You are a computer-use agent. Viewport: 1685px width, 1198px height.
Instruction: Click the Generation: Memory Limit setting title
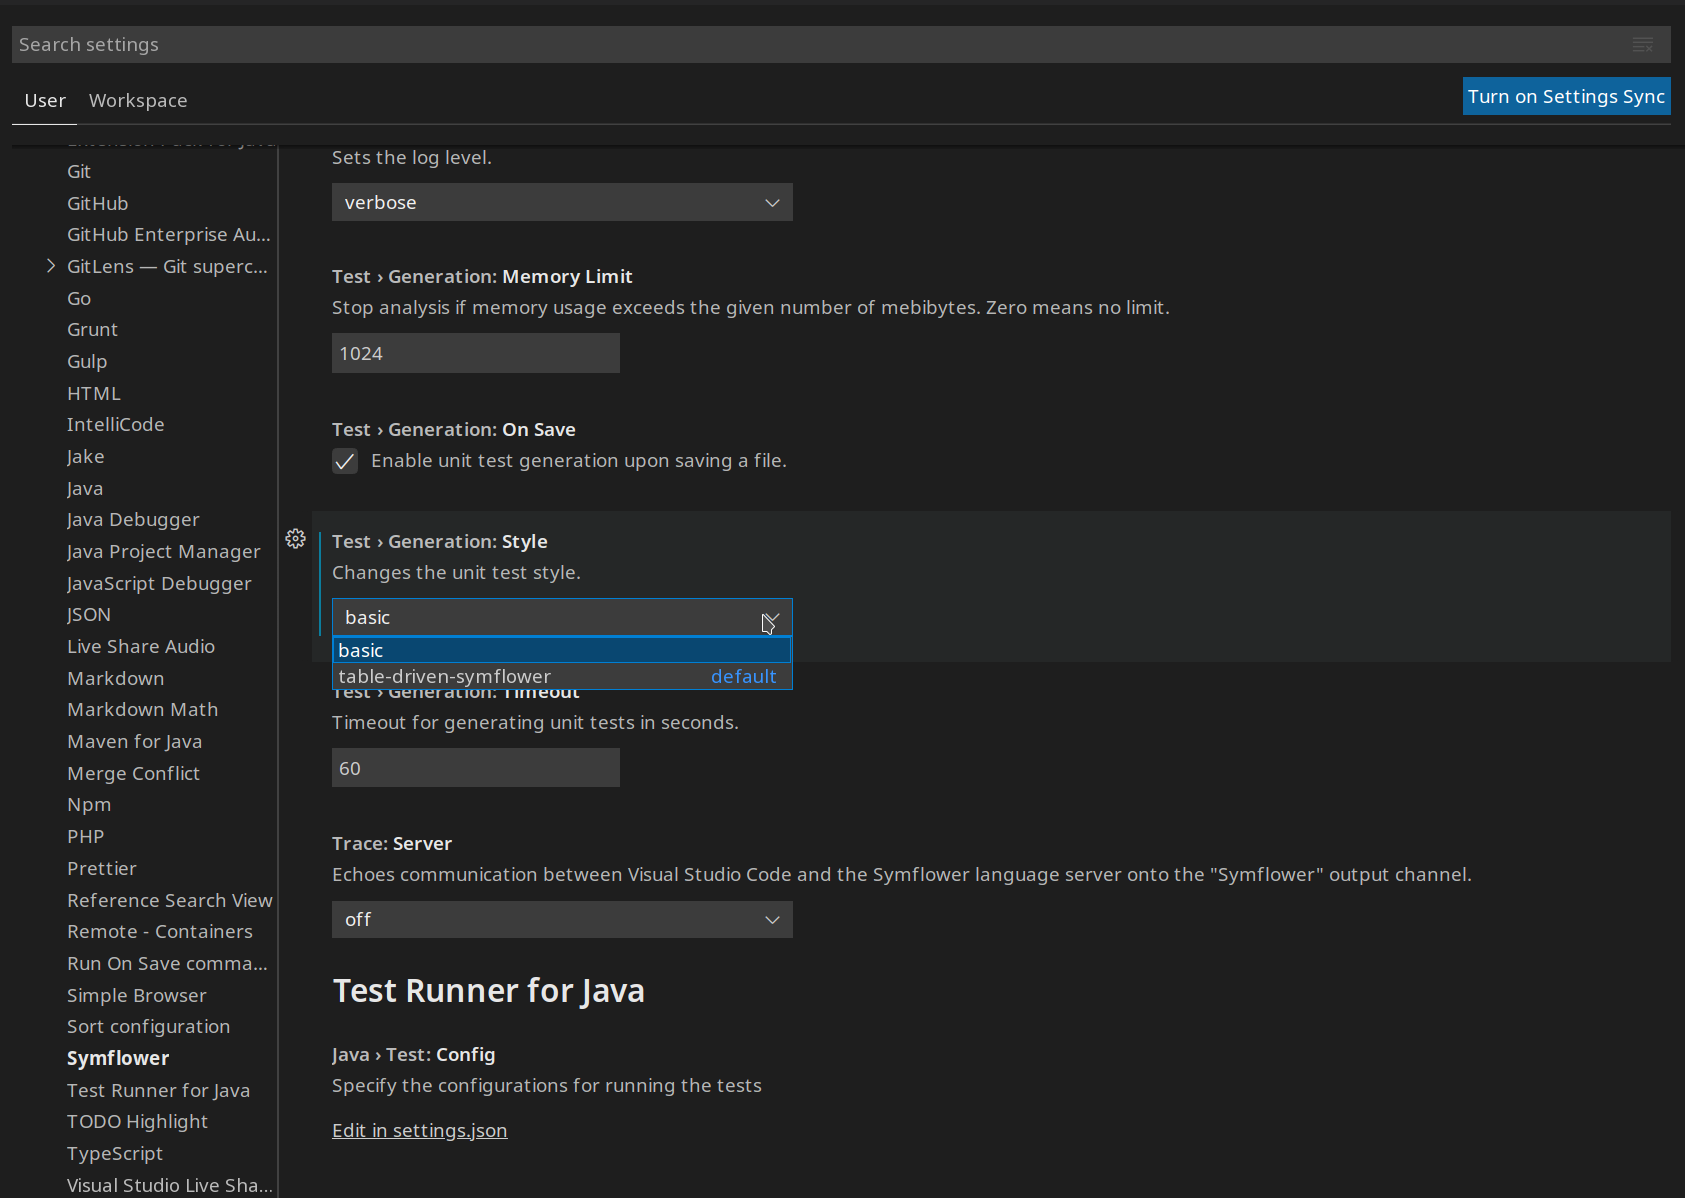(x=482, y=277)
